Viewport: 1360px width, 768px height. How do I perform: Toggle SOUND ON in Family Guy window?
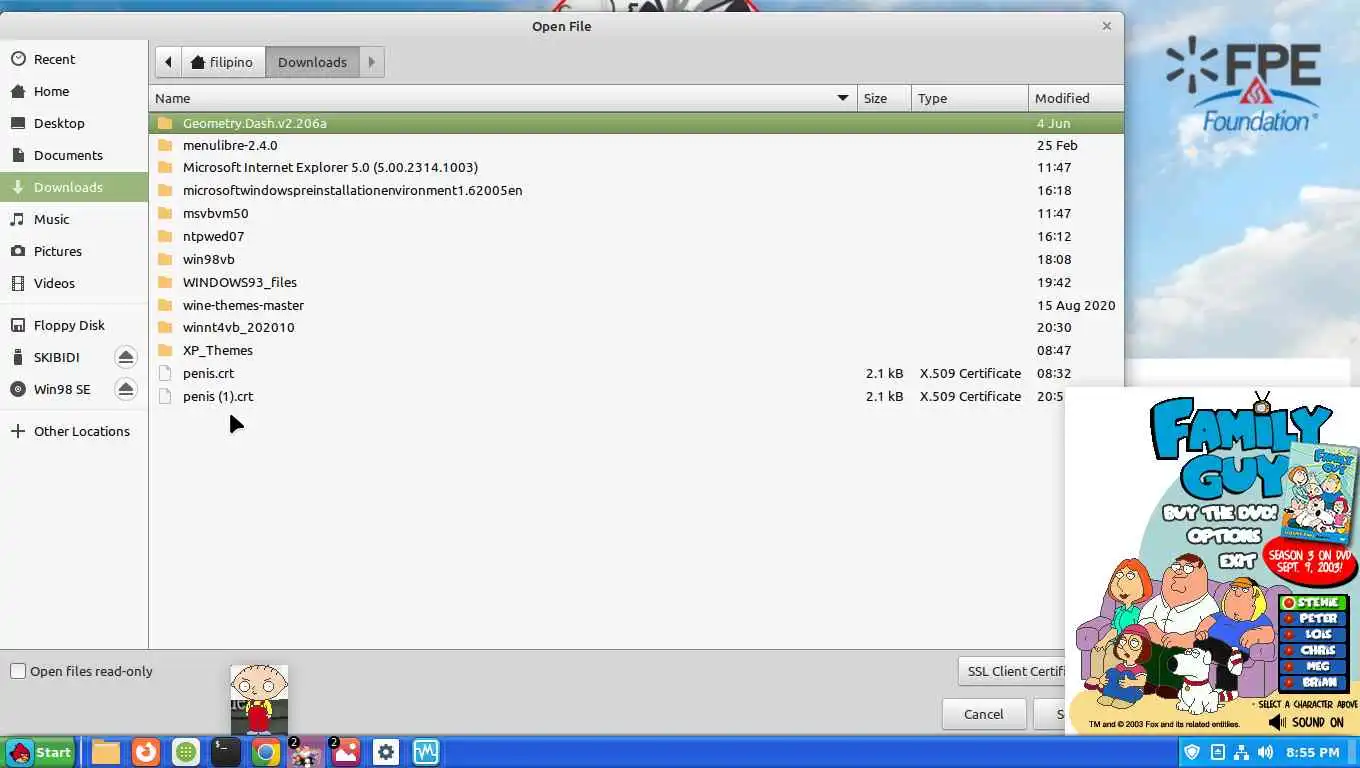tap(1306, 722)
